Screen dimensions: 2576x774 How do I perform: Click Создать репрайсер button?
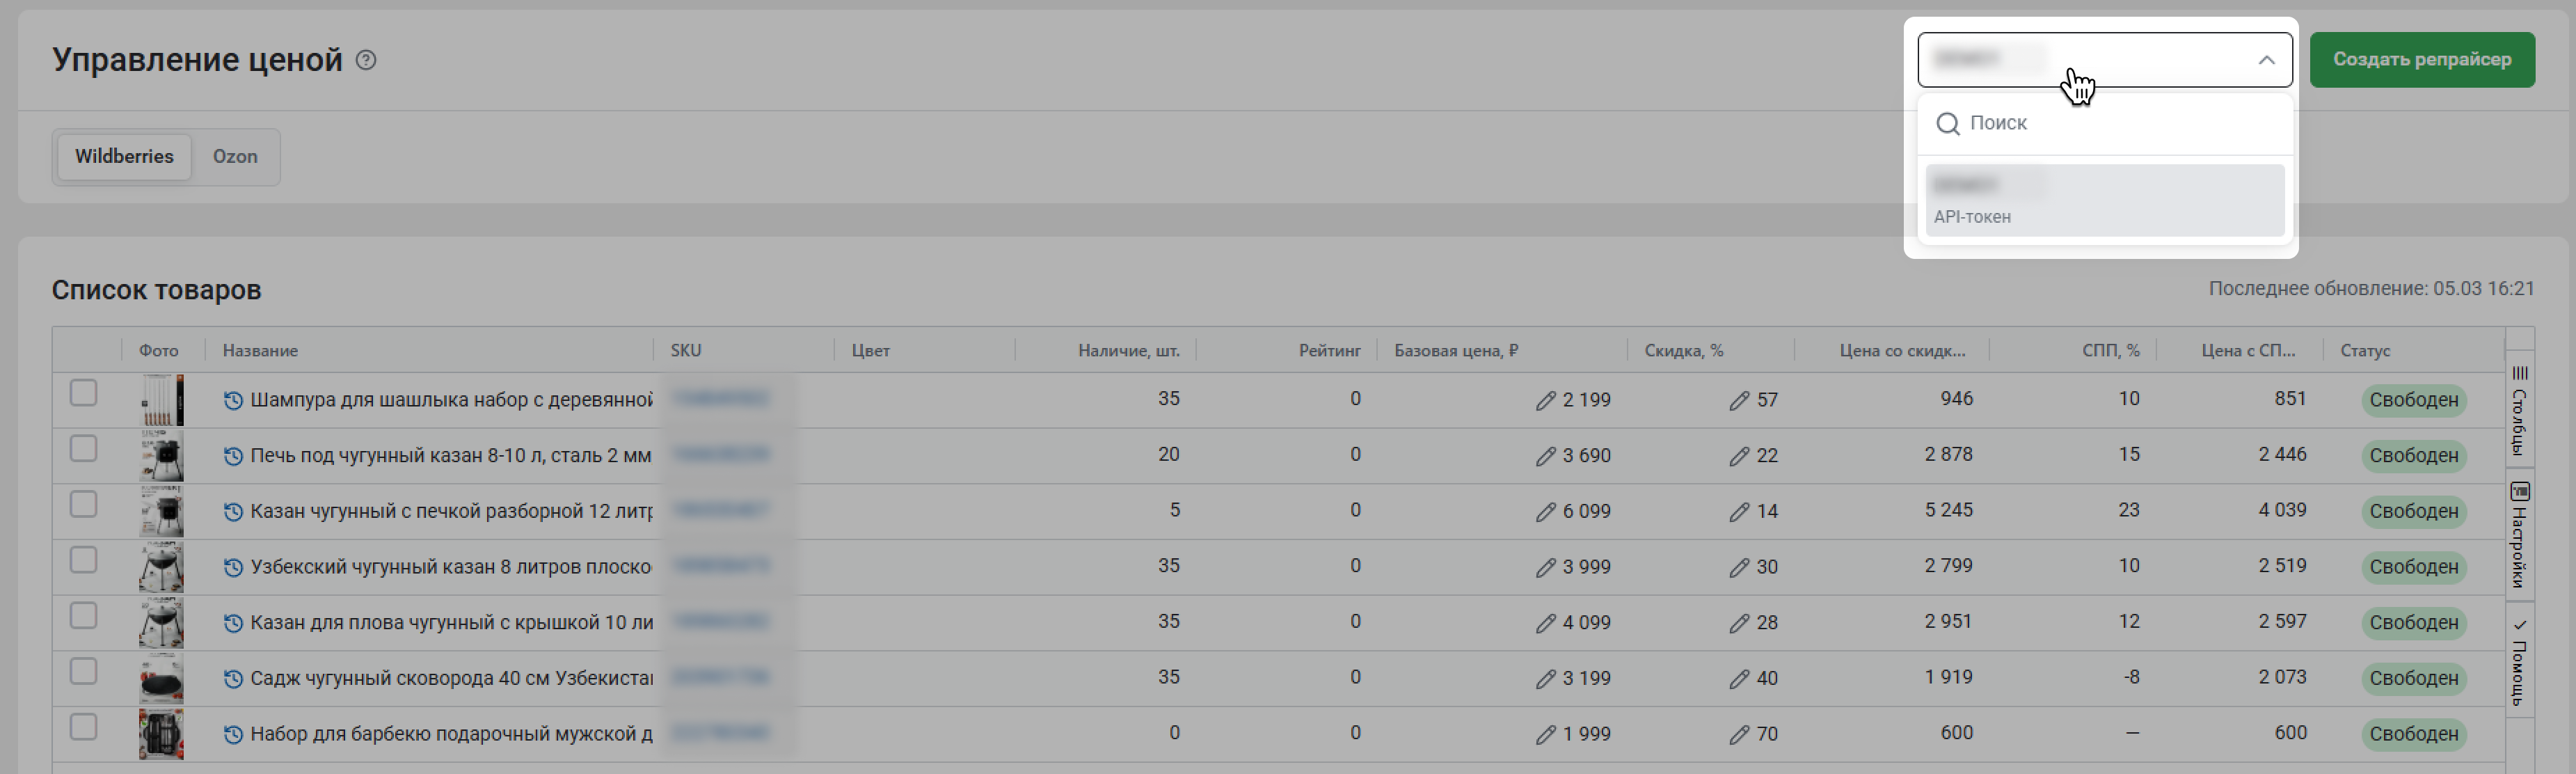(2421, 60)
